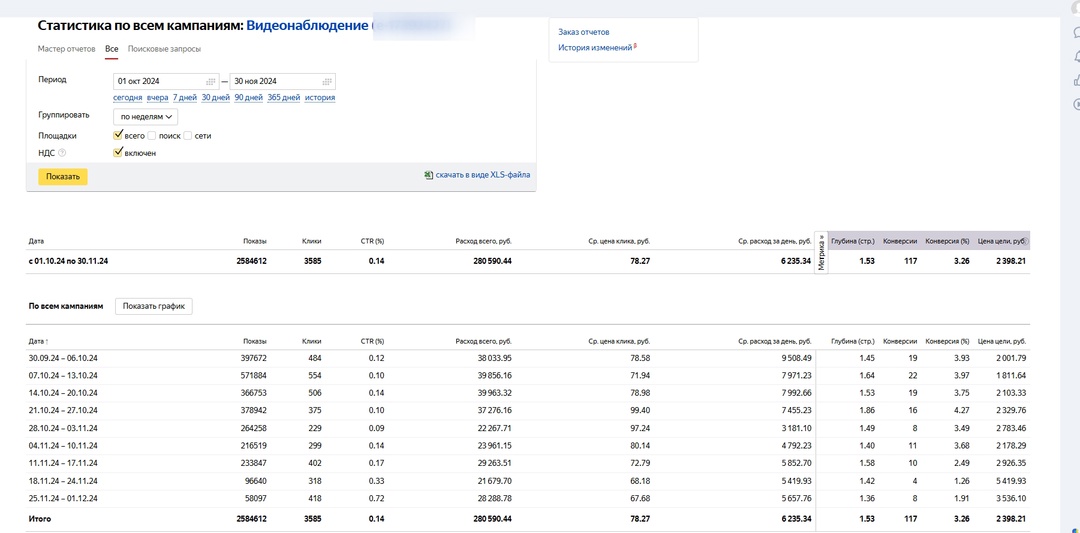Screen dimensions: 1080x533
Task: Open the 'по неделям' grouping dropdown
Action: pos(145,117)
